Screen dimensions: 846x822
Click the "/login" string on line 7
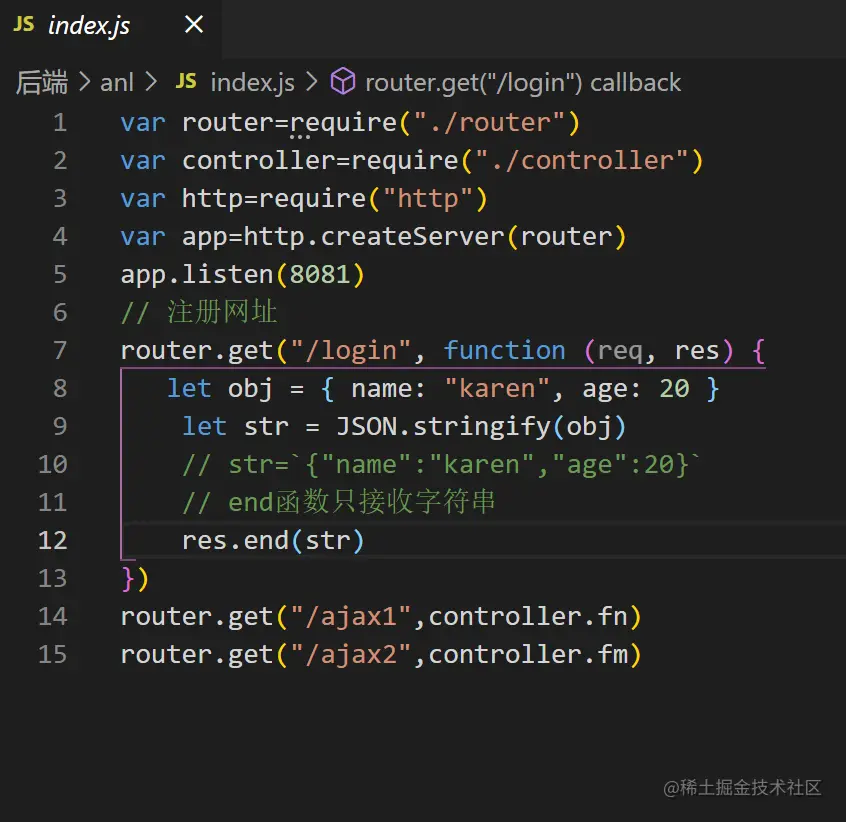(x=351, y=351)
